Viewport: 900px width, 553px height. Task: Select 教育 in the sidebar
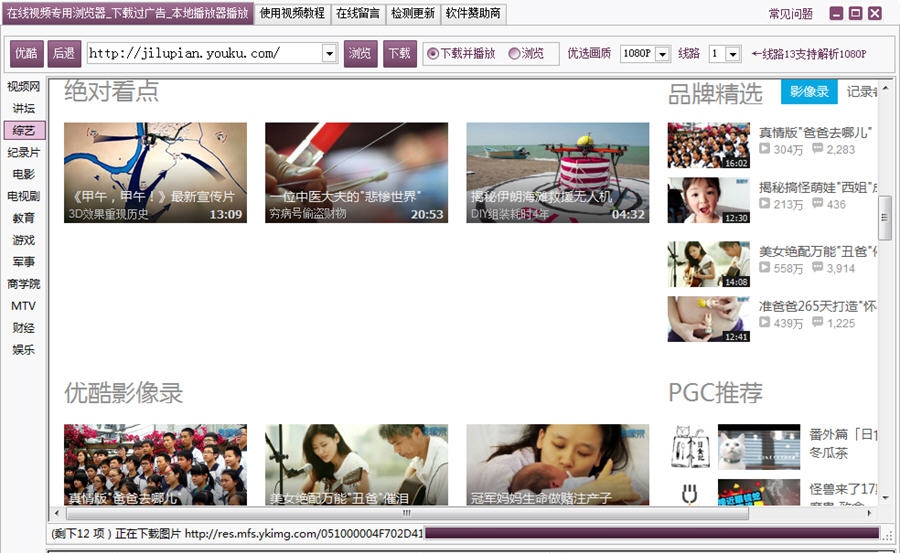[24, 218]
